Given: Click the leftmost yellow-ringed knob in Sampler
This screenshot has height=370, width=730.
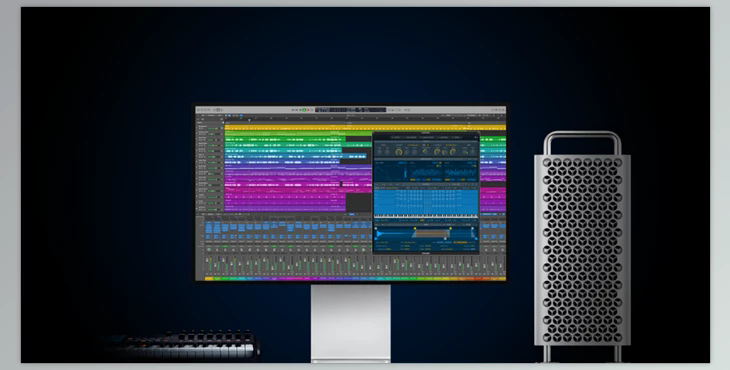Looking at the screenshot, I should click(x=399, y=152).
